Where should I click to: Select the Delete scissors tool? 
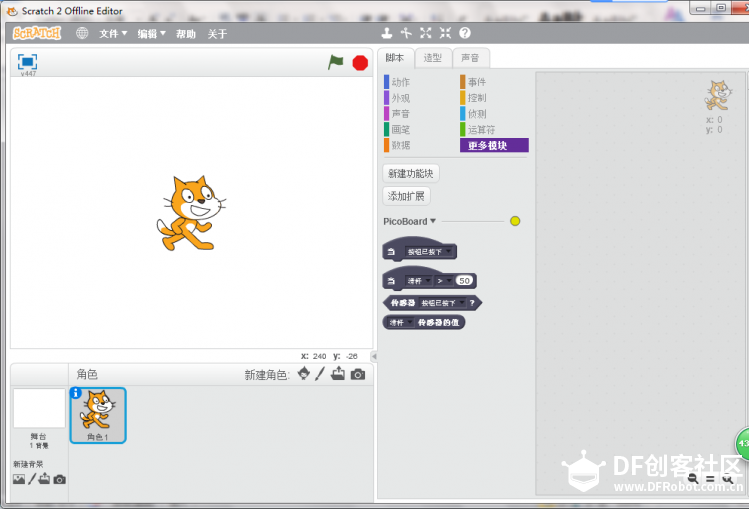coord(406,33)
